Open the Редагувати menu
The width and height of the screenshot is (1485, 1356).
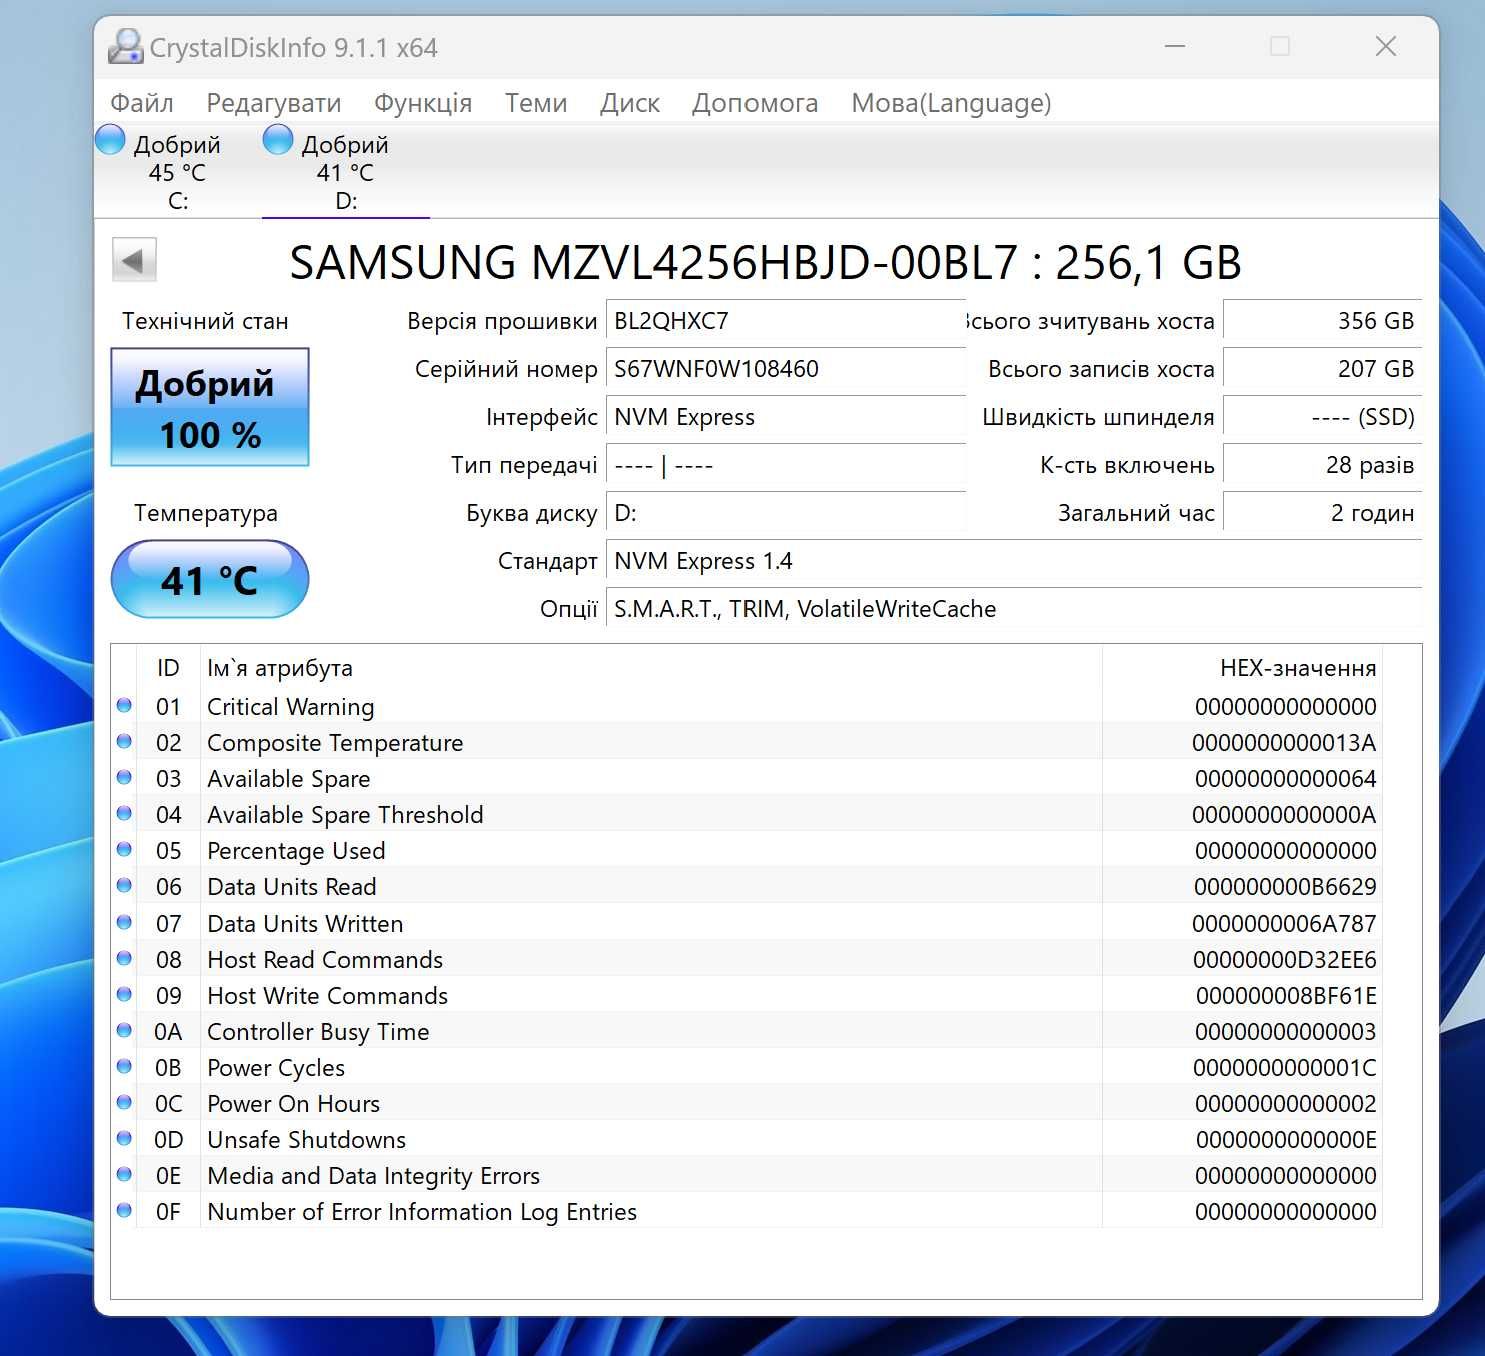click(x=274, y=103)
